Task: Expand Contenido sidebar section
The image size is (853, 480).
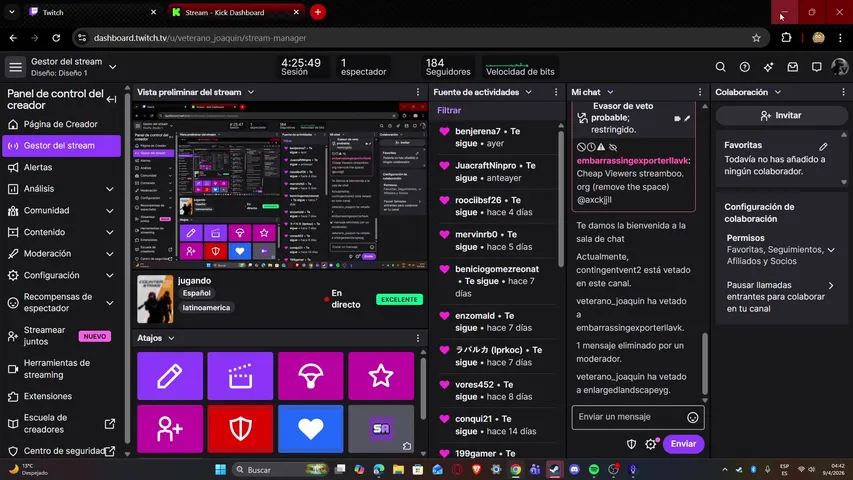Action: (109, 232)
